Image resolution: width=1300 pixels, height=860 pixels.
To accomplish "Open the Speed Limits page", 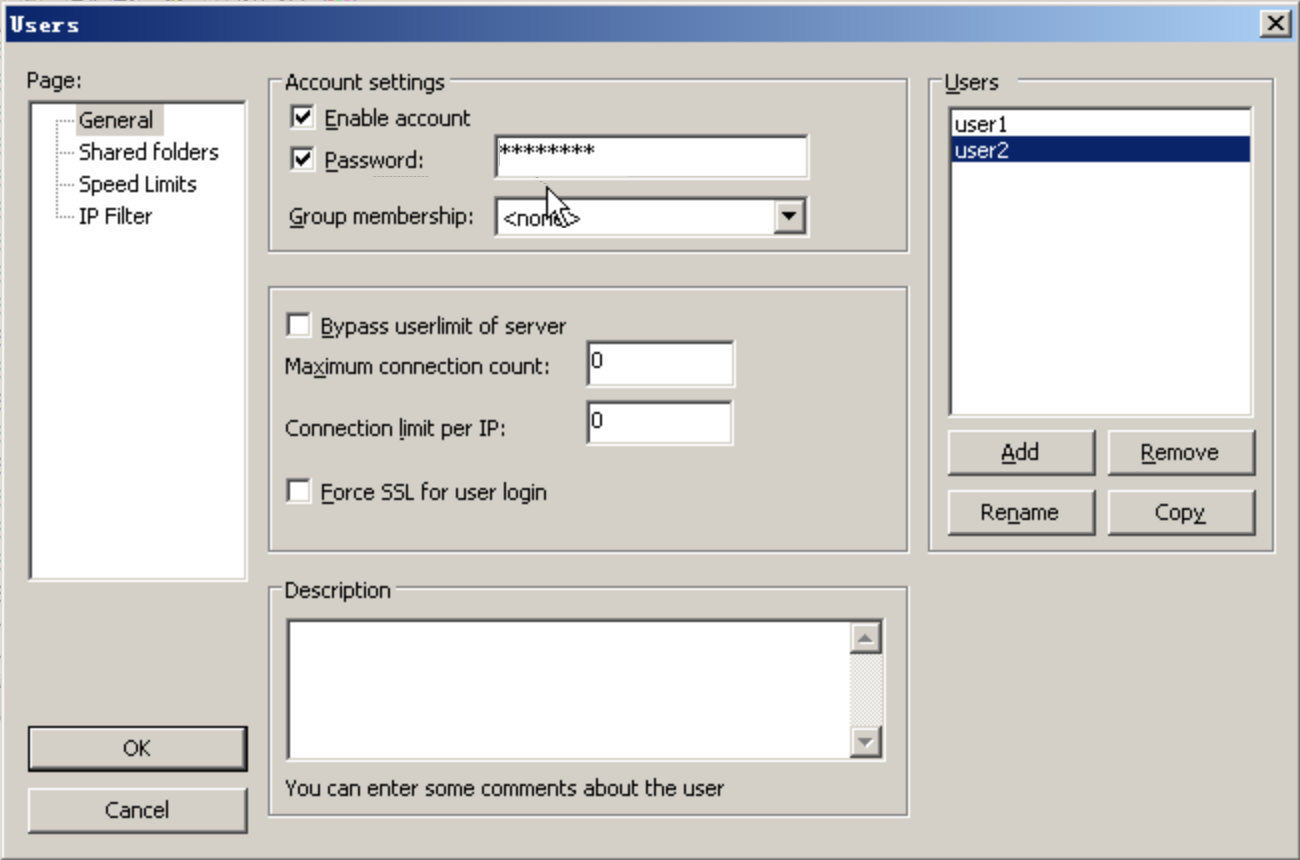I will (137, 184).
